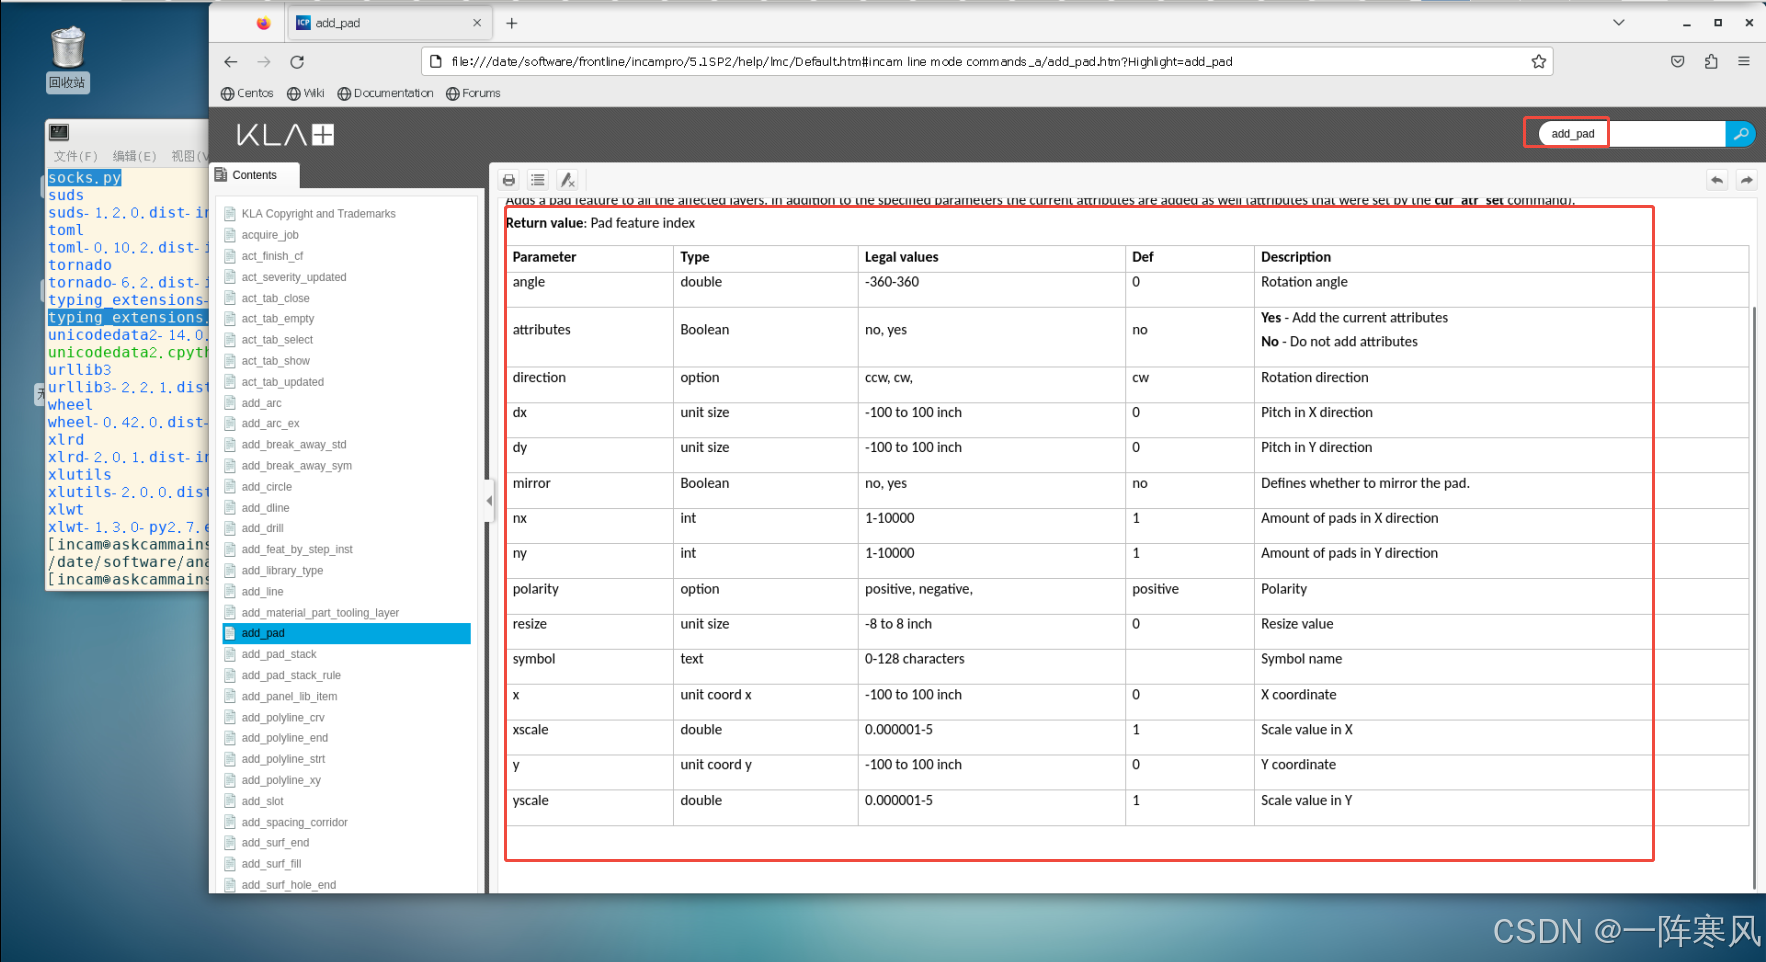Open KLA Copyright and Trademarks topic
Viewport: 1766px width, 962px height.
pos(318,214)
